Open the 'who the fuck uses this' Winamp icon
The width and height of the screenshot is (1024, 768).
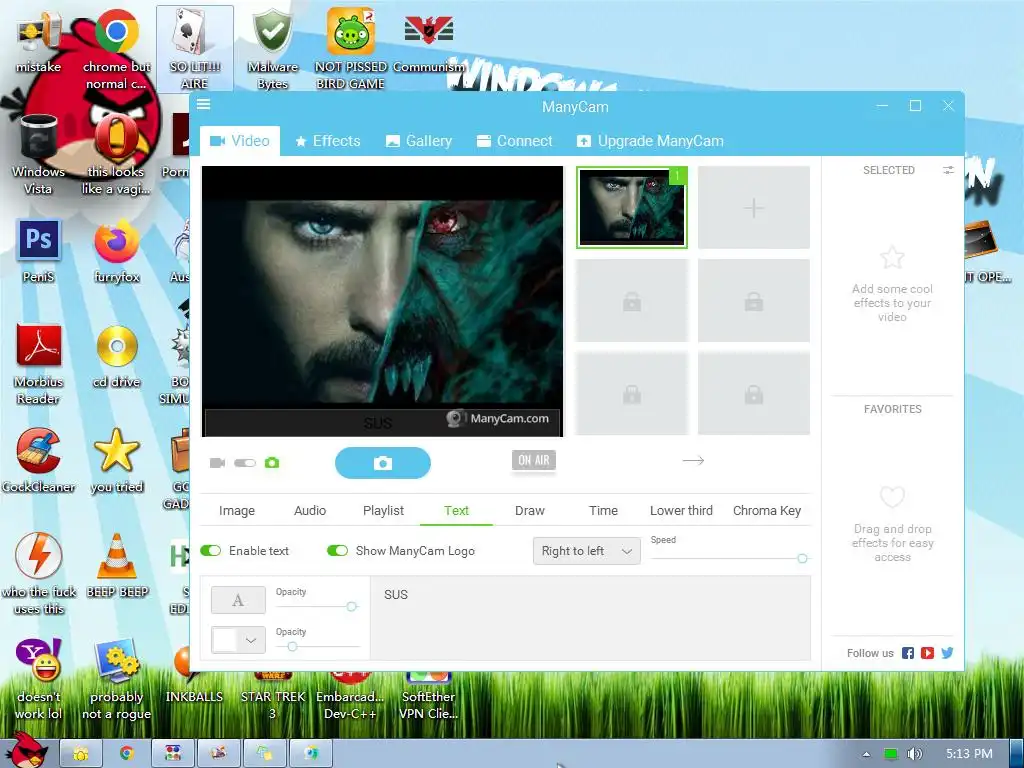[38, 575]
